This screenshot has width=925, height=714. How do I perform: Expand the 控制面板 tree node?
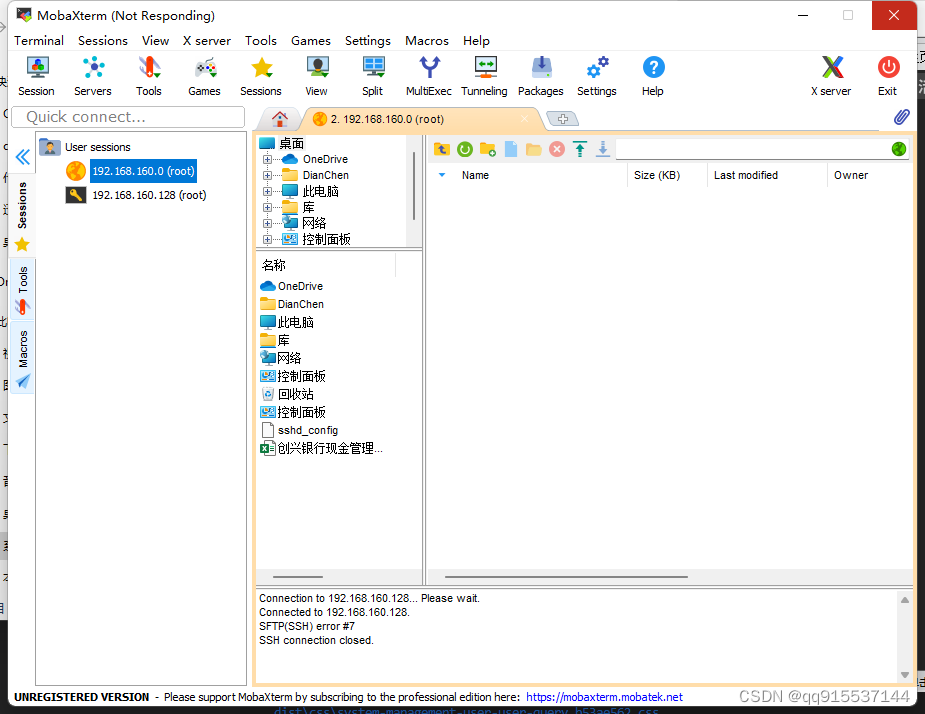267,239
